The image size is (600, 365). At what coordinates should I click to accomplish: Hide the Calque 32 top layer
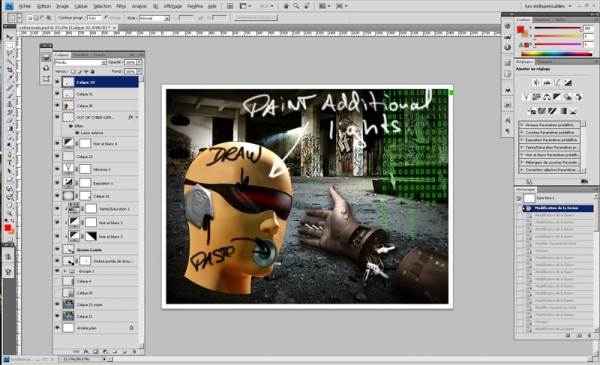click(x=57, y=82)
